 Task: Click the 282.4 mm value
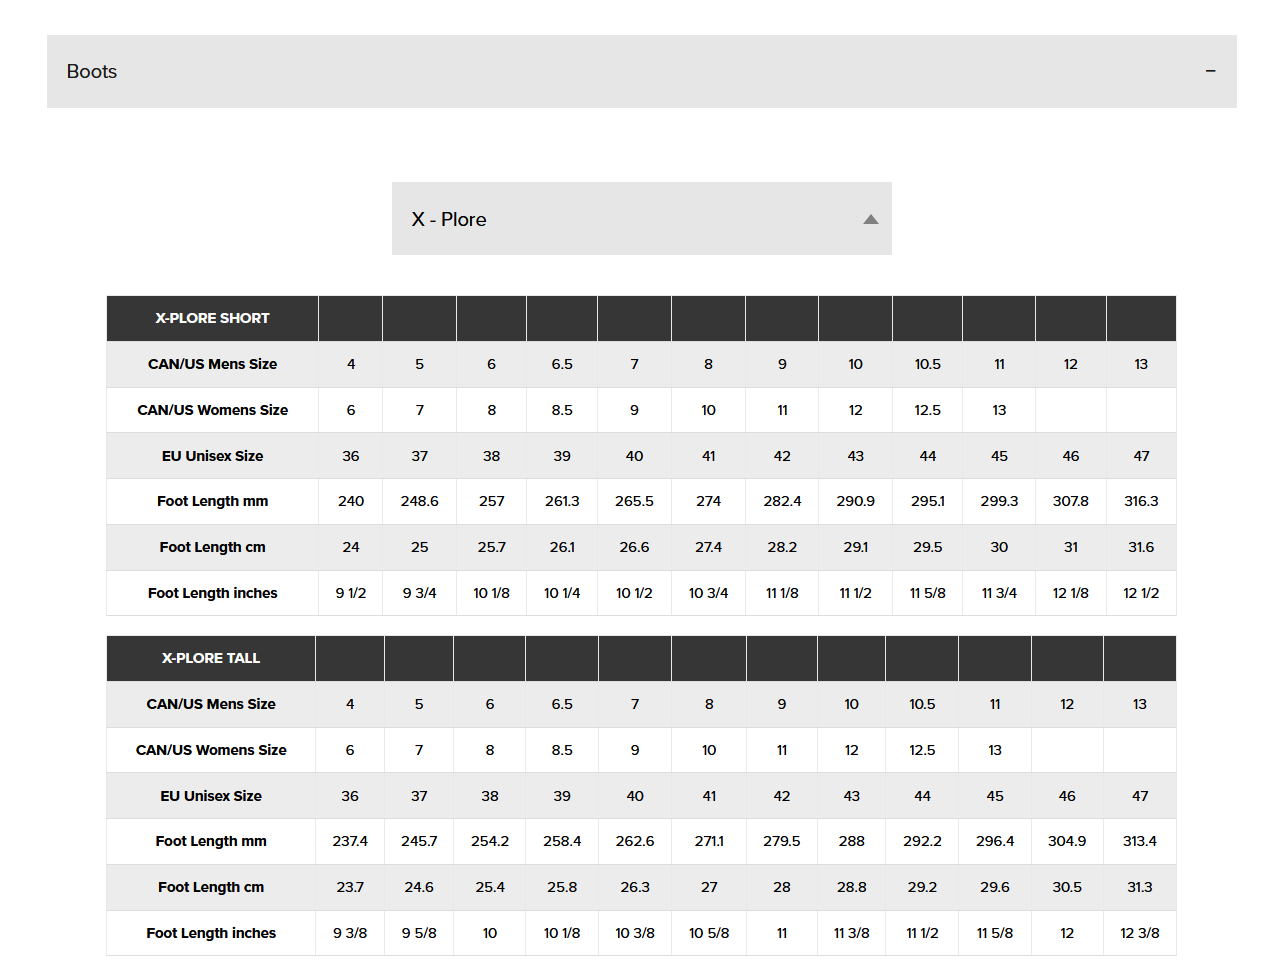[x=782, y=501]
